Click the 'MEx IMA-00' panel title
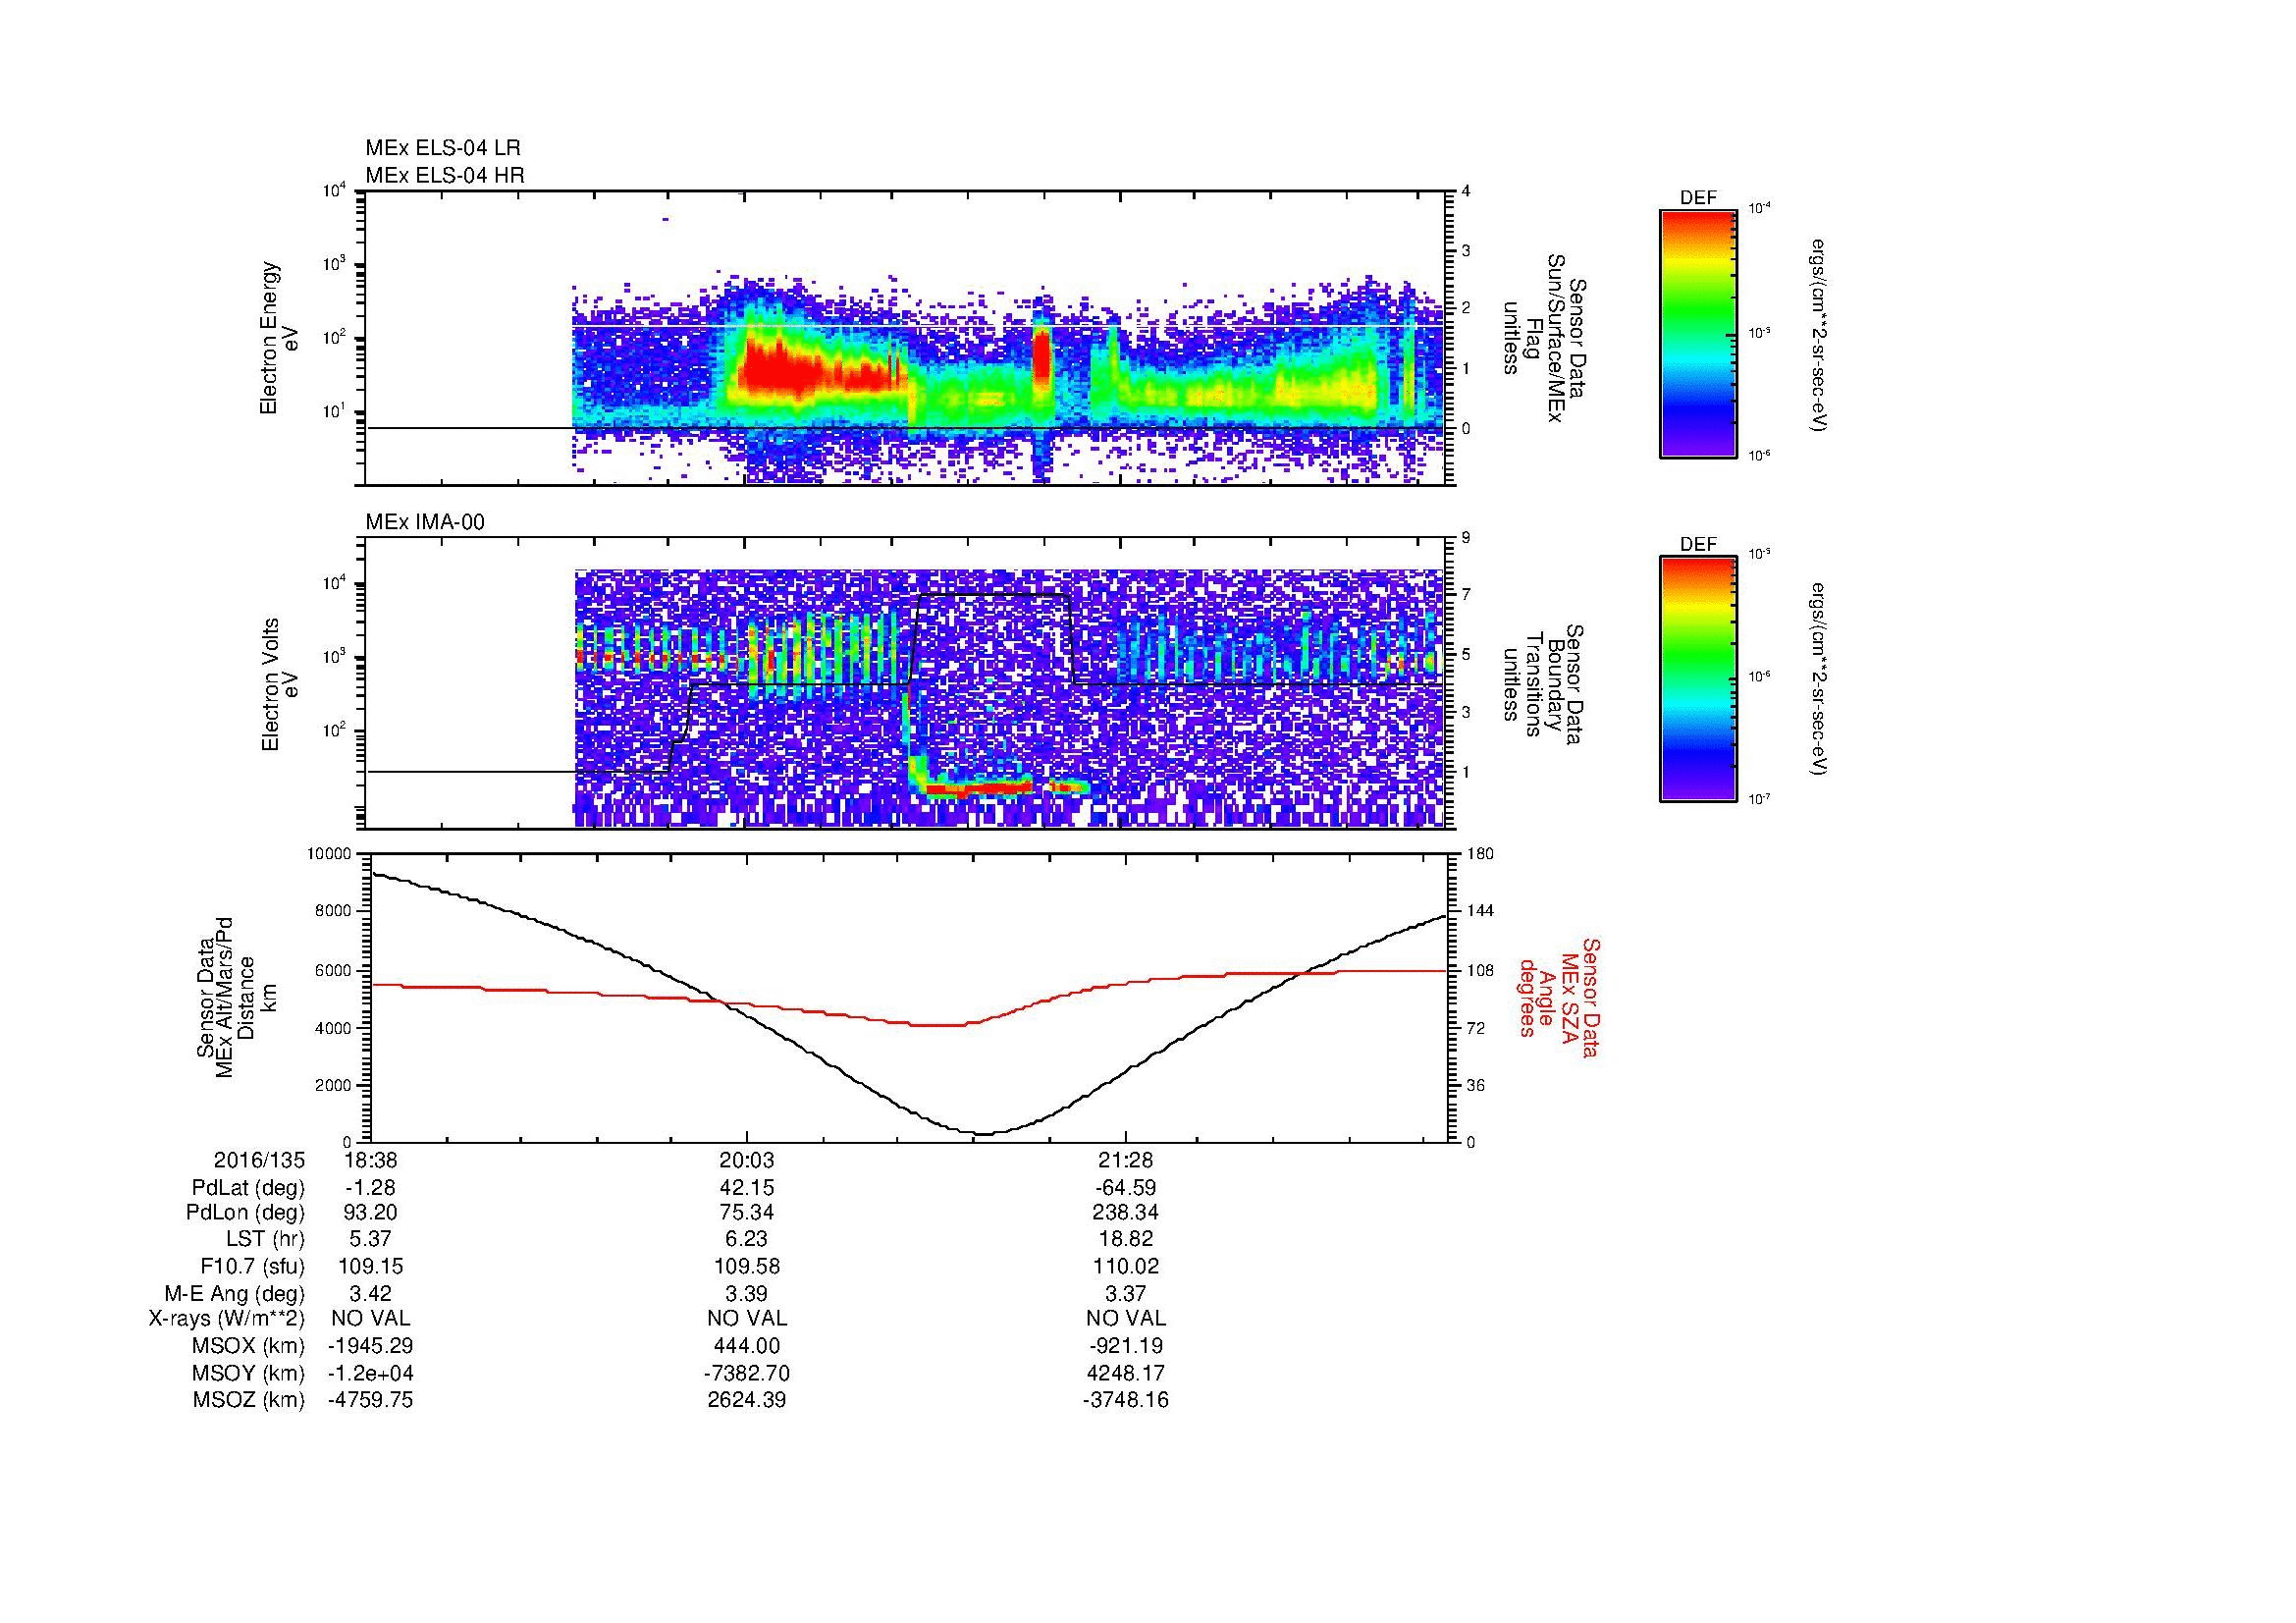 click(425, 522)
